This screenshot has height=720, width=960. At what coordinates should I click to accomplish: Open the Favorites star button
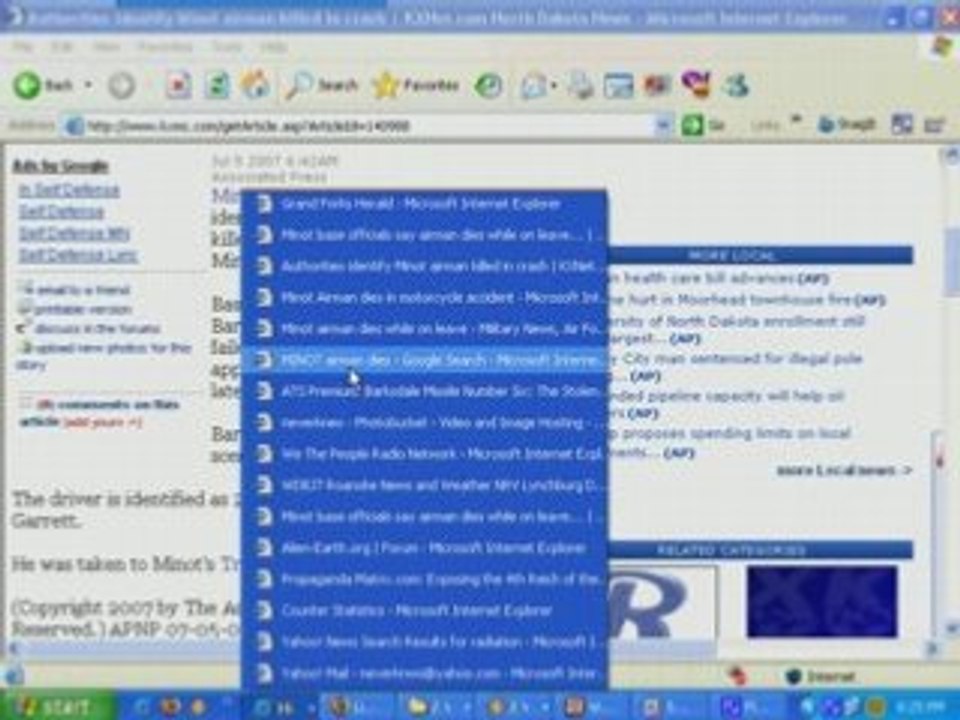(x=416, y=86)
